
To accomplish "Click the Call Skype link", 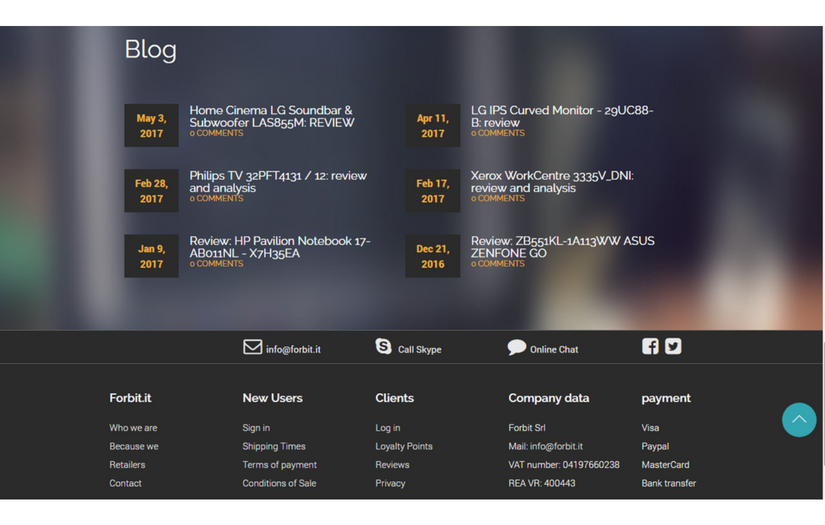I will click(419, 349).
